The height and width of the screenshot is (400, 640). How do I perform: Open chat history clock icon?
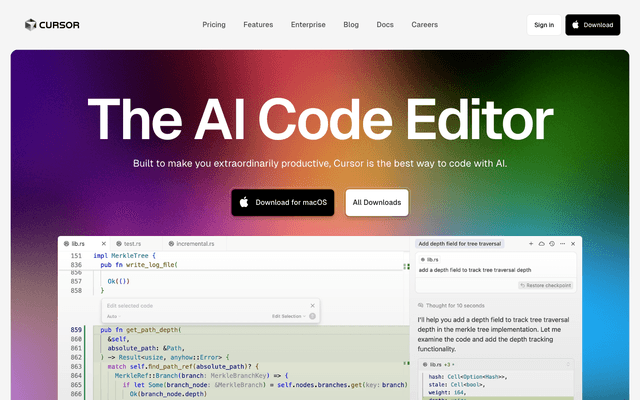coord(552,244)
